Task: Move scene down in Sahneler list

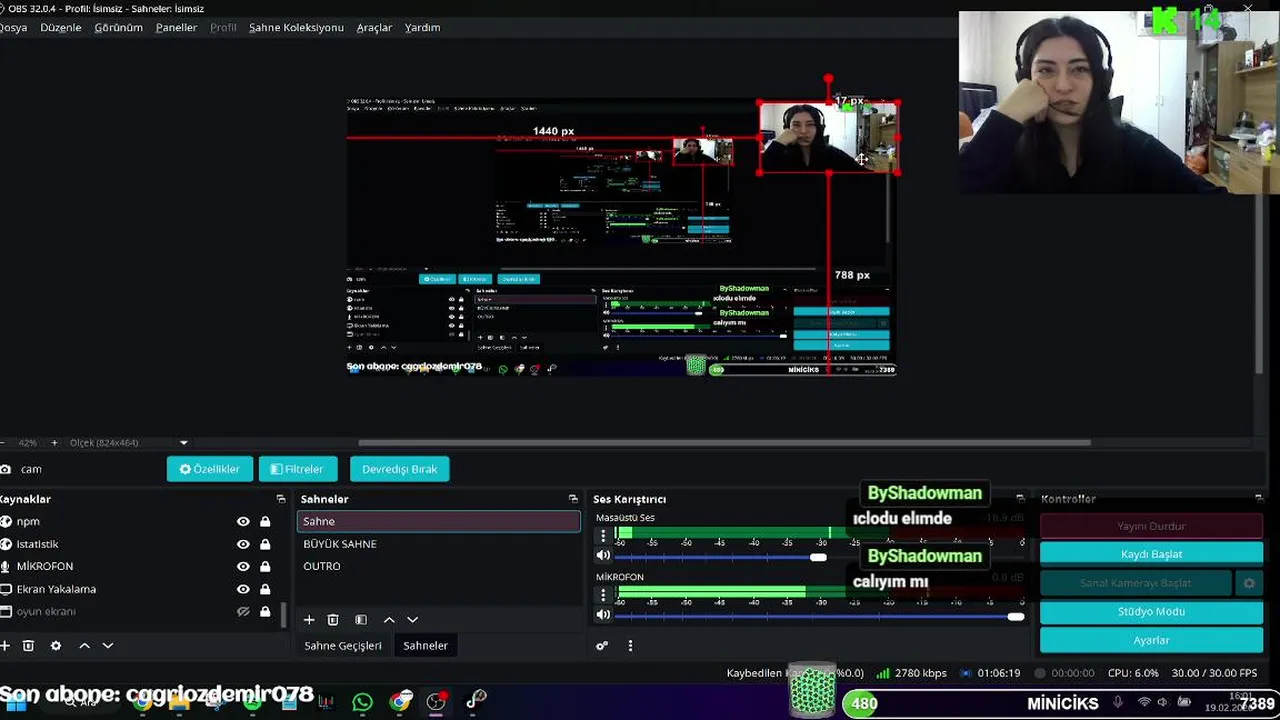Action: tap(412, 620)
